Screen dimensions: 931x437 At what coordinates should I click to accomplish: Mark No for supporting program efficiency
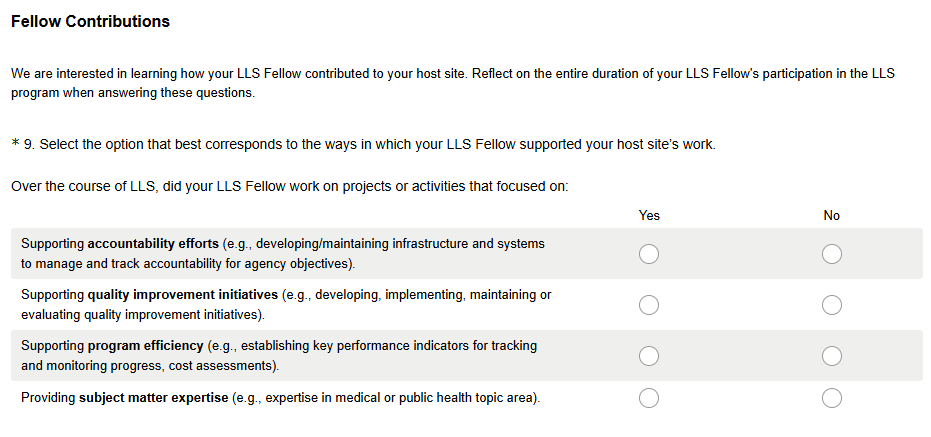(831, 355)
